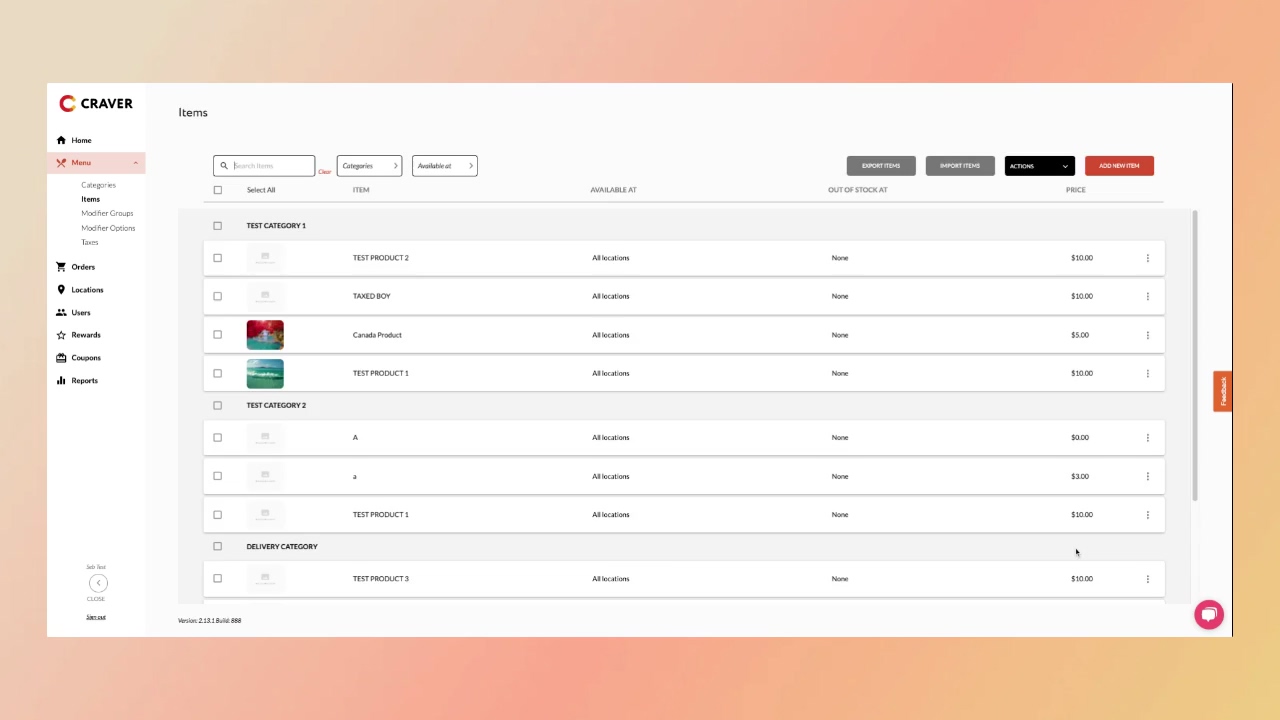Open the Available at filter dropdown
Viewport: 1280px width, 720px height.
[445, 166]
